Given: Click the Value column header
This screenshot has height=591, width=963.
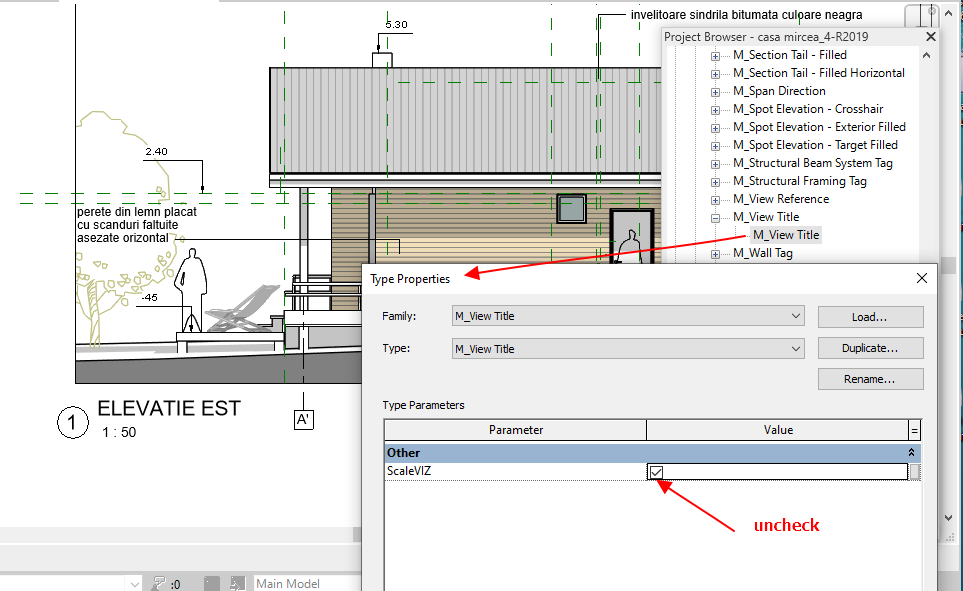Looking at the screenshot, I should 778,430.
